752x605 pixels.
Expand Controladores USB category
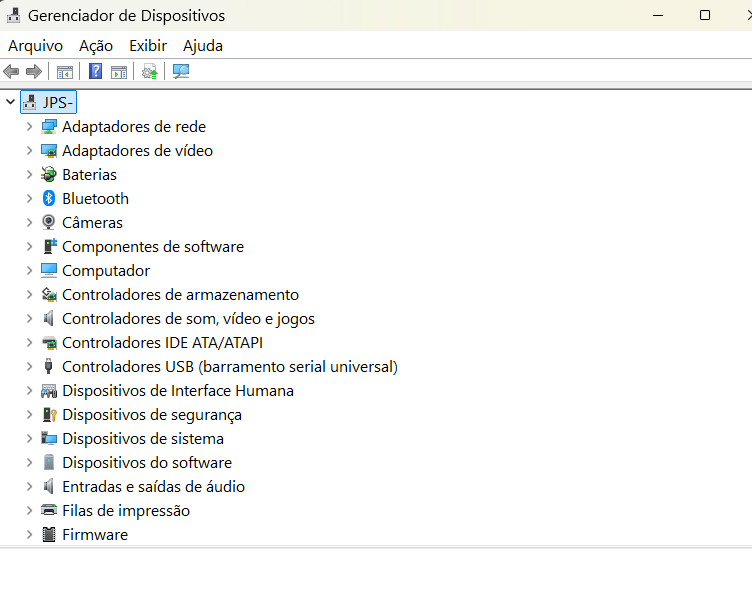[29, 367]
